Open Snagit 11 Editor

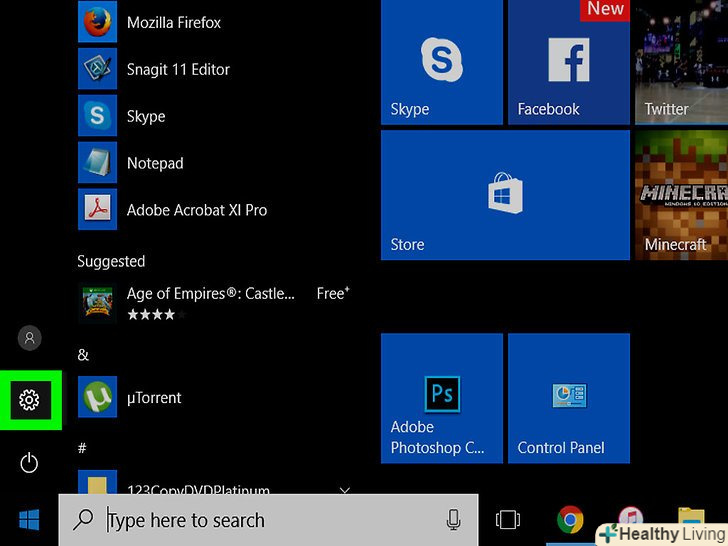click(177, 69)
